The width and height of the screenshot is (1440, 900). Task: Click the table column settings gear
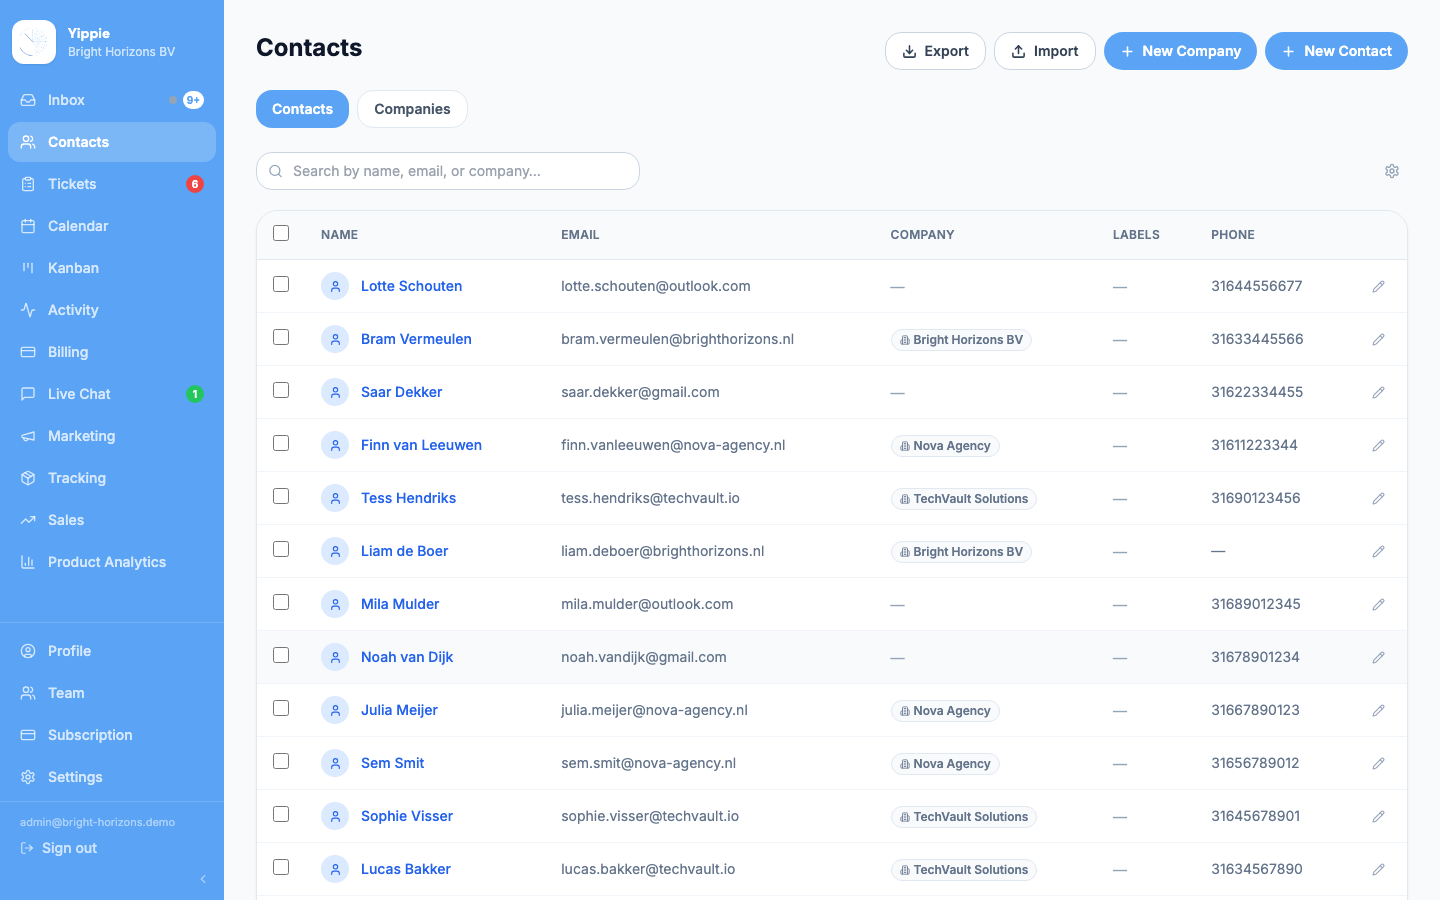(1392, 171)
